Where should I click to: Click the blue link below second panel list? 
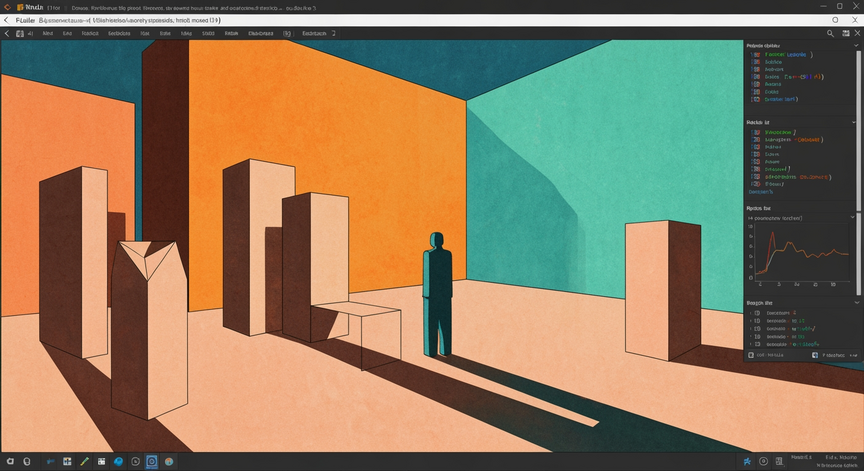[x=761, y=192]
